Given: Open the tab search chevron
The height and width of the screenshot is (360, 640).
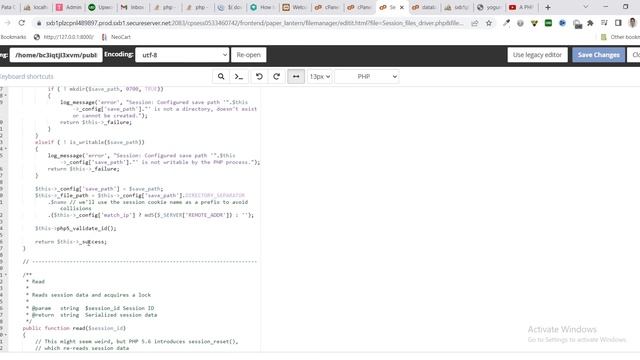Looking at the screenshot, I should [586, 7].
